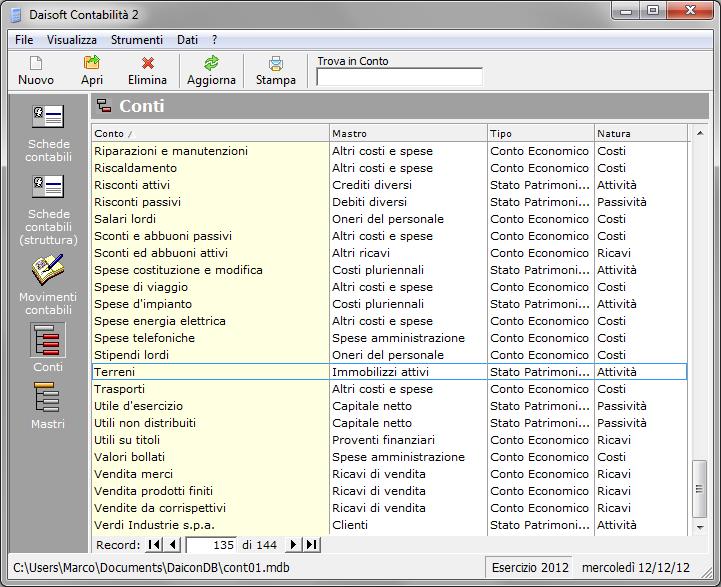Delete record using Elimina icon

click(148, 70)
